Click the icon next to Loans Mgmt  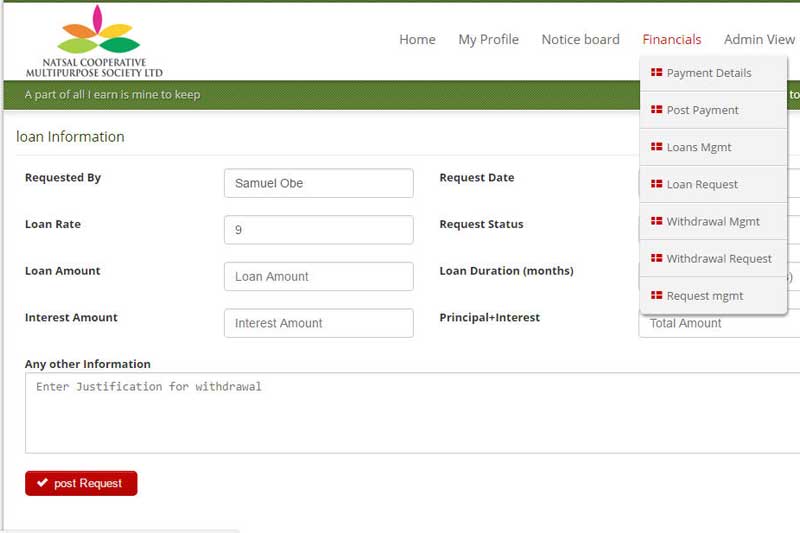657,147
